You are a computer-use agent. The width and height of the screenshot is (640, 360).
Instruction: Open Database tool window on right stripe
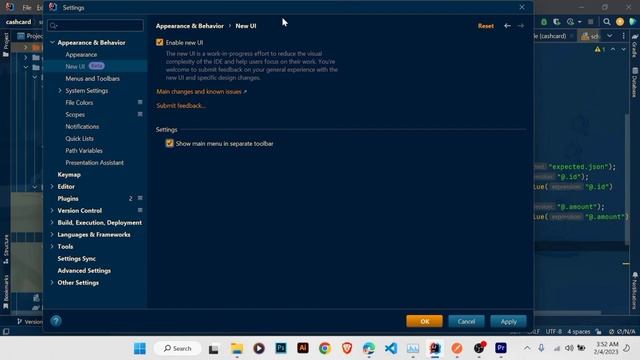[x=635, y=83]
